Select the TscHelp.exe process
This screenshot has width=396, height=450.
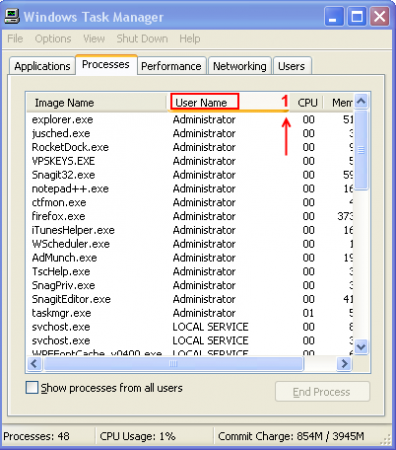[190, 272]
